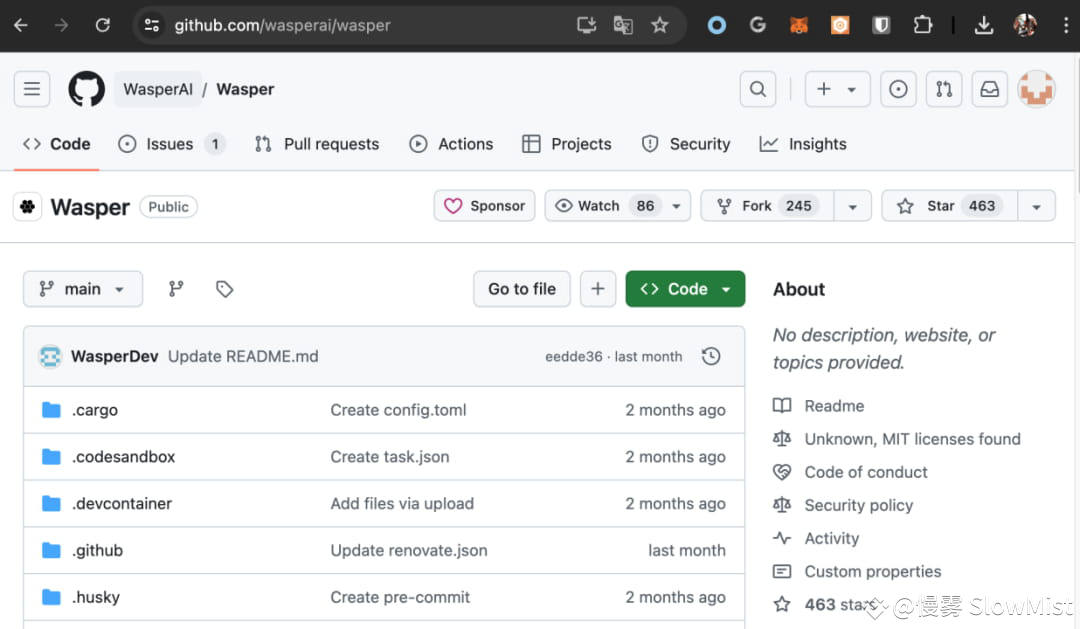Image resolution: width=1080 pixels, height=629 pixels.
Task: Expand the Fork dropdown arrow
Action: 853,206
